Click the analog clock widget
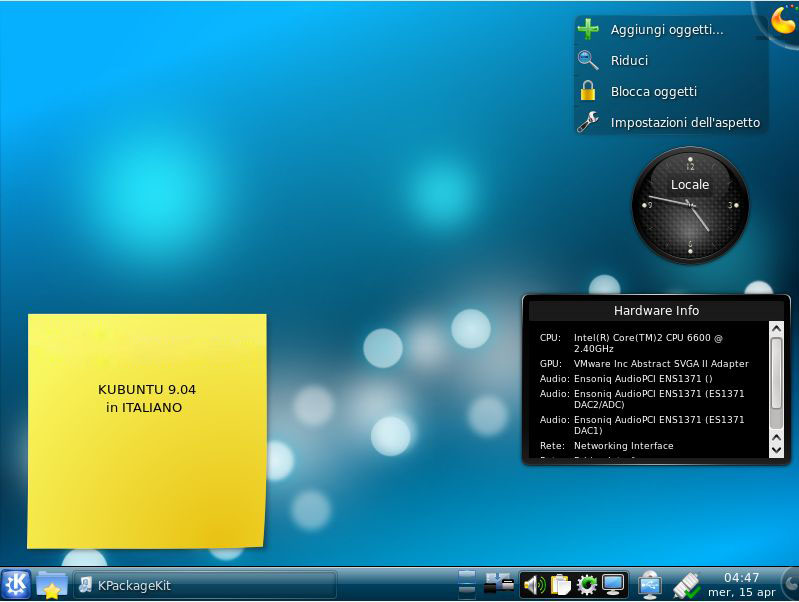This screenshot has height=602, width=799. 690,205
